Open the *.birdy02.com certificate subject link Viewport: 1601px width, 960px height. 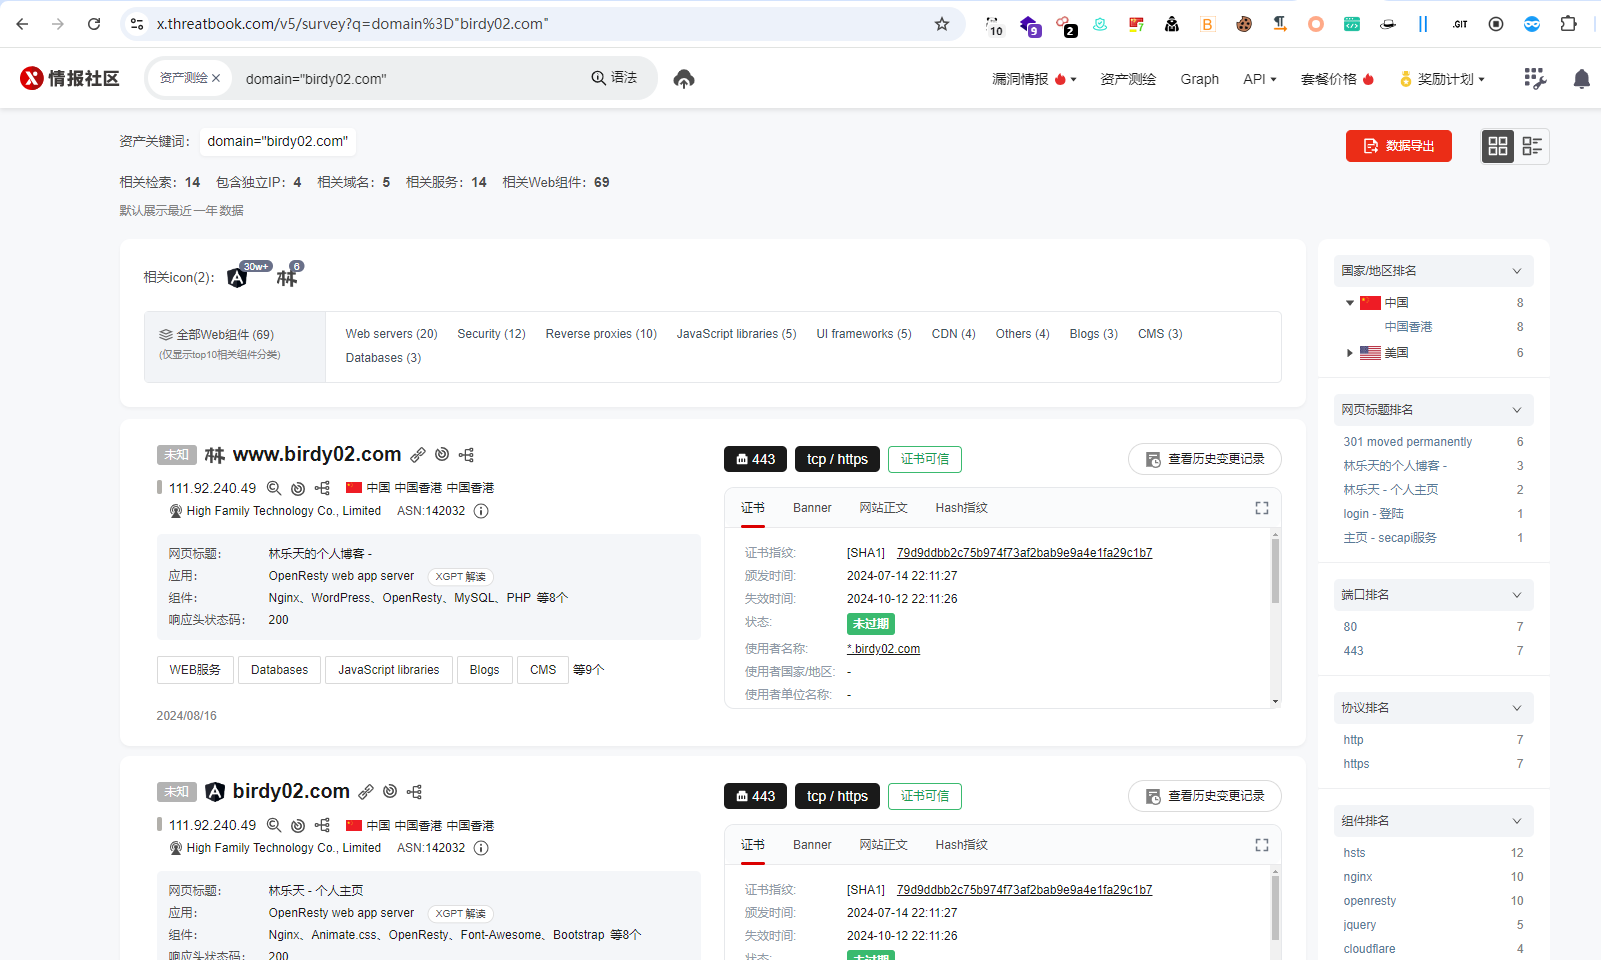[x=884, y=649]
